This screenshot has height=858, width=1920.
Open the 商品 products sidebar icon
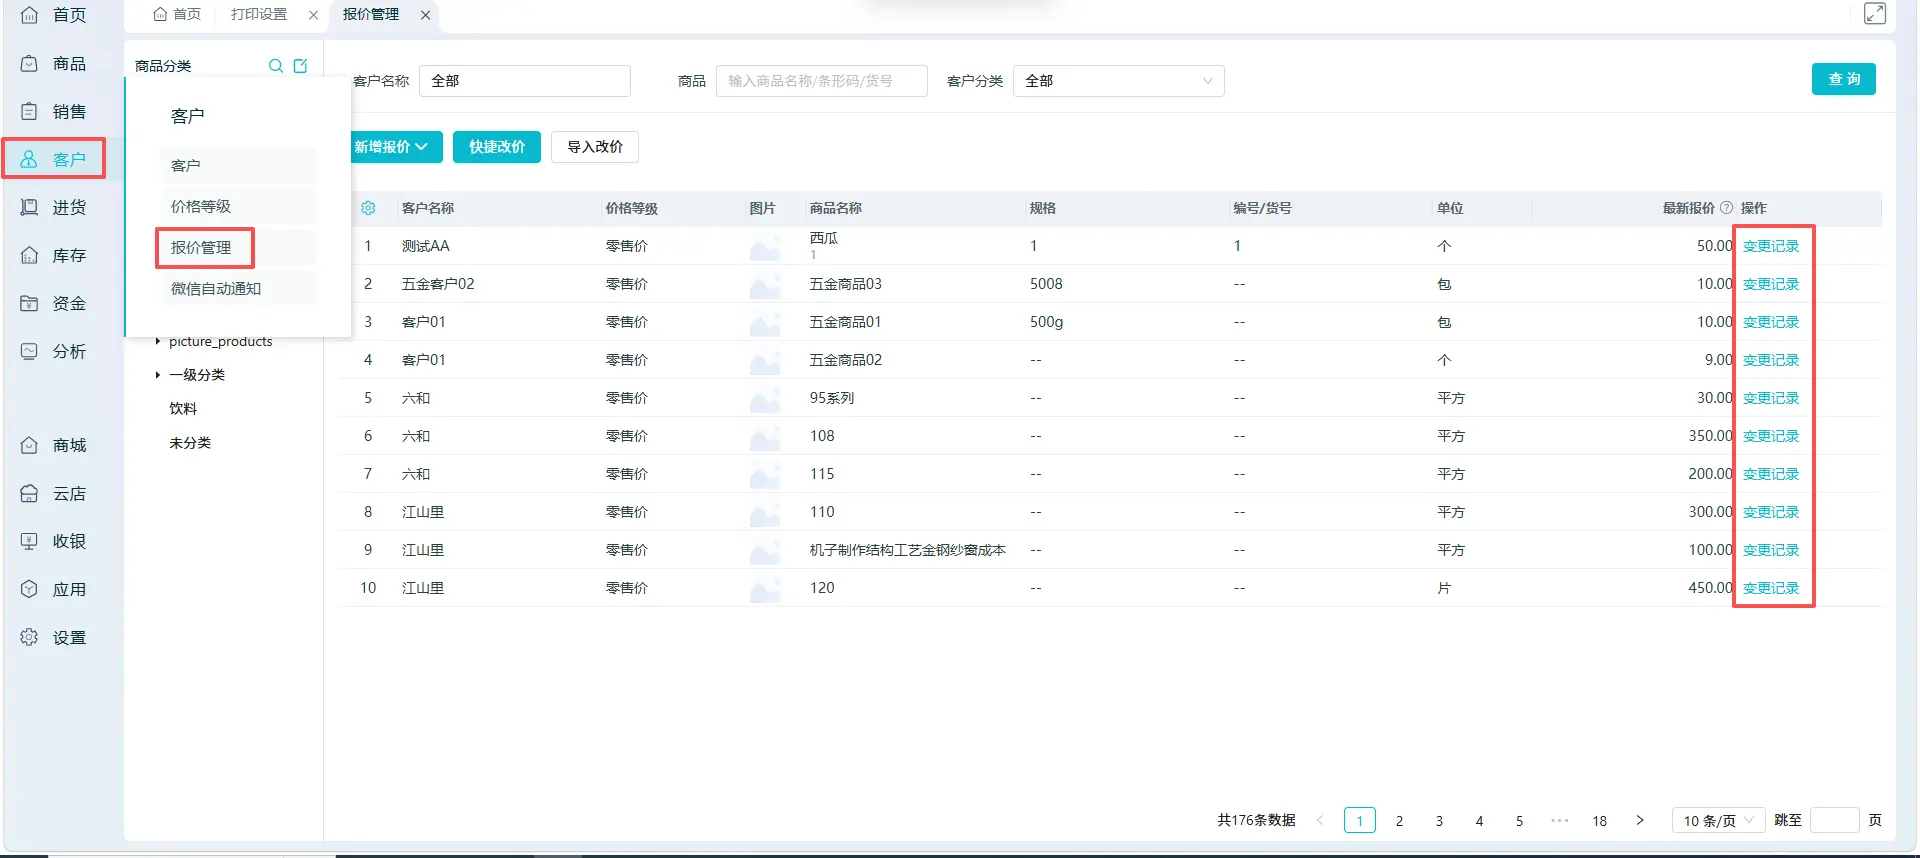pos(30,63)
